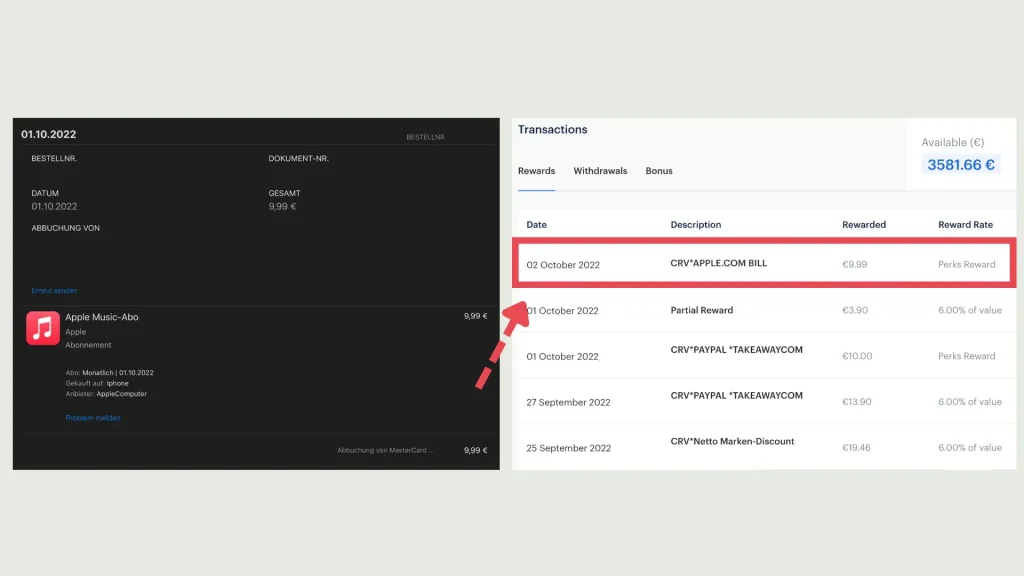The image size is (1024, 576).
Task: Click the CRV*Netto Marken-Discount transaction
Action: click(x=732, y=441)
